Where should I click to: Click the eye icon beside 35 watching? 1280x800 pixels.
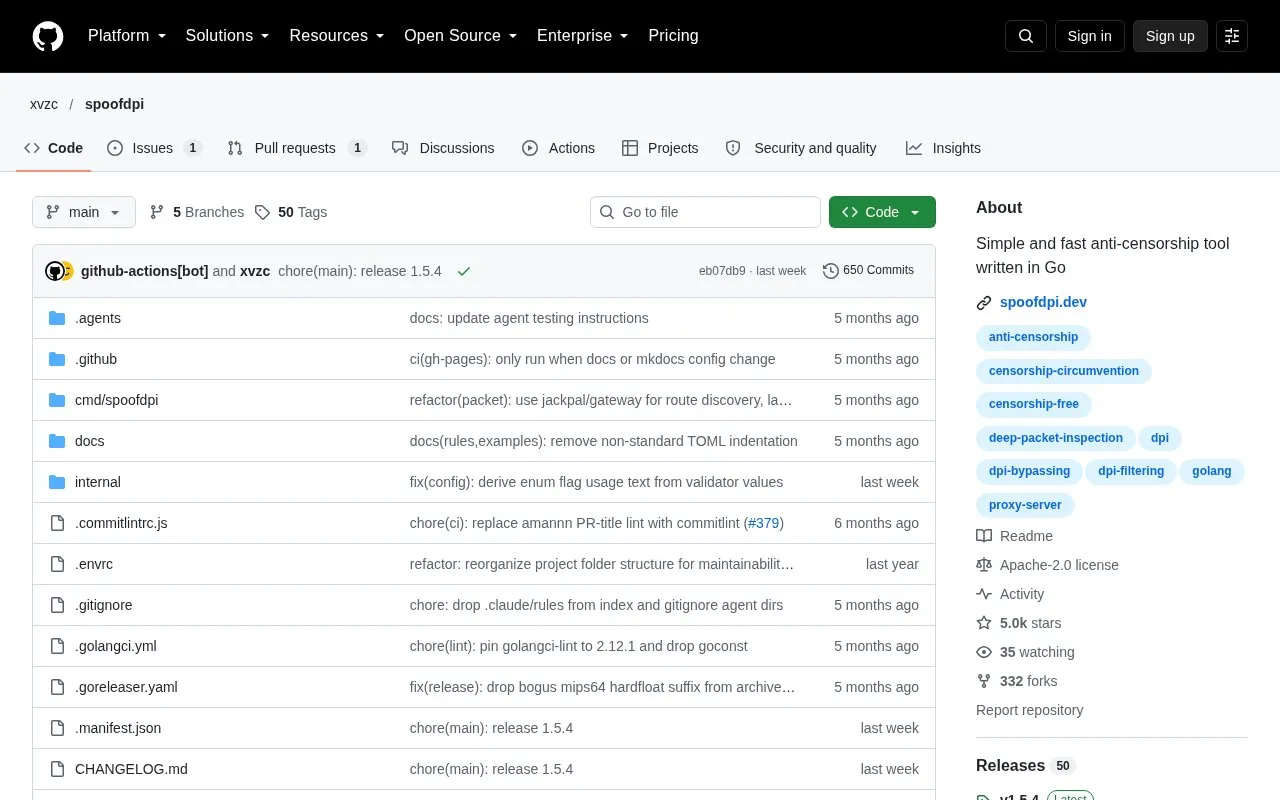(984, 652)
